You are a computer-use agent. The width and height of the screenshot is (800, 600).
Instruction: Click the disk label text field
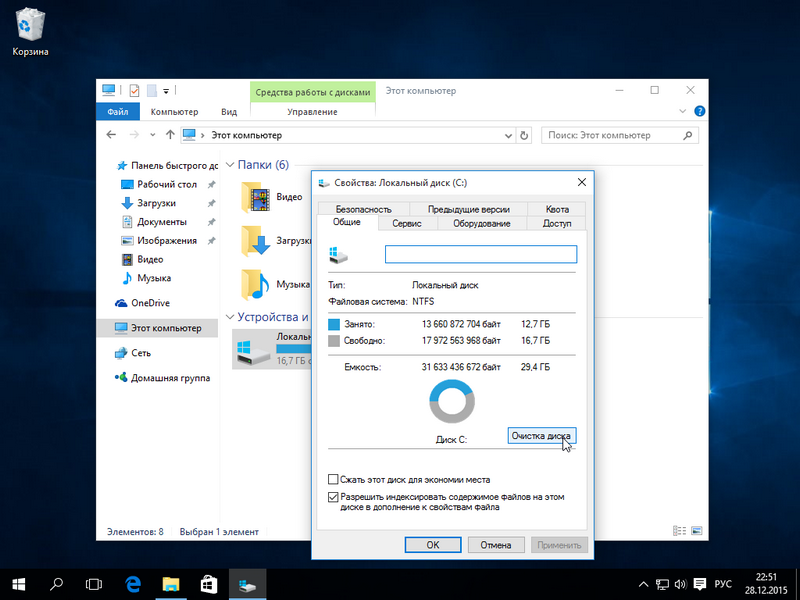[480, 254]
